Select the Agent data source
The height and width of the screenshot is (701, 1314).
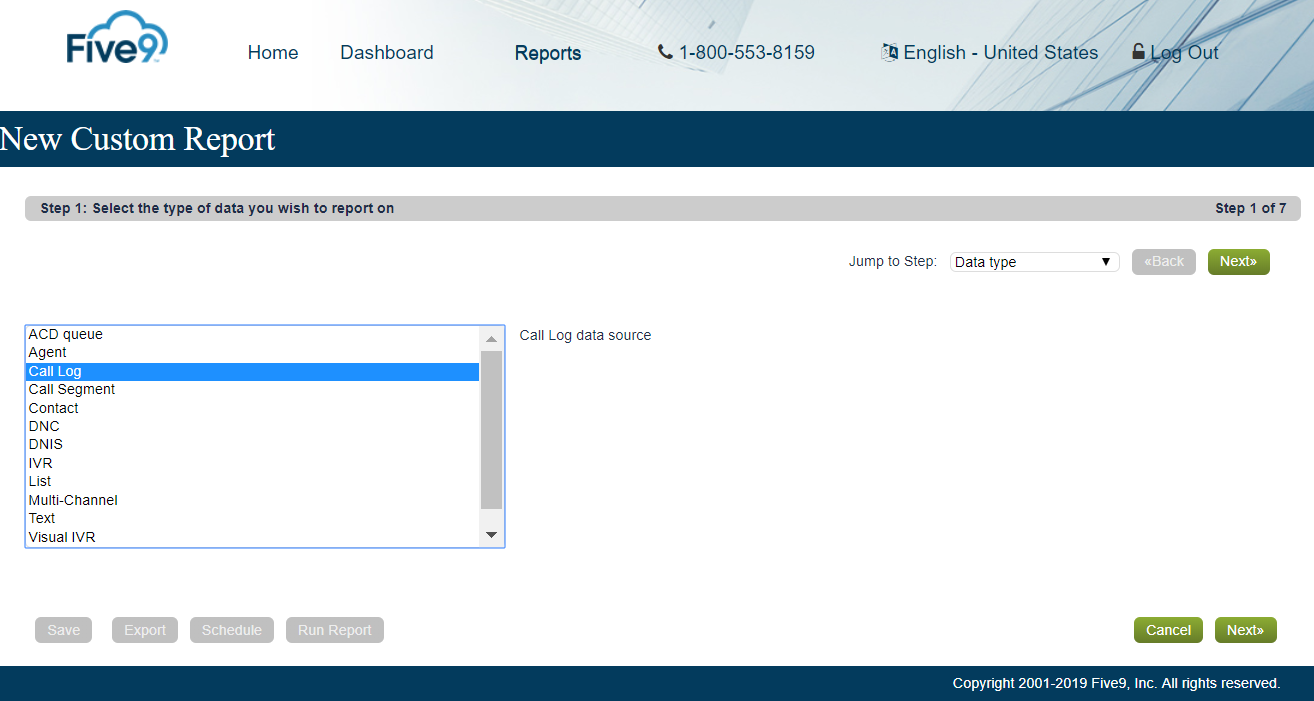pyautogui.click(x=47, y=352)
